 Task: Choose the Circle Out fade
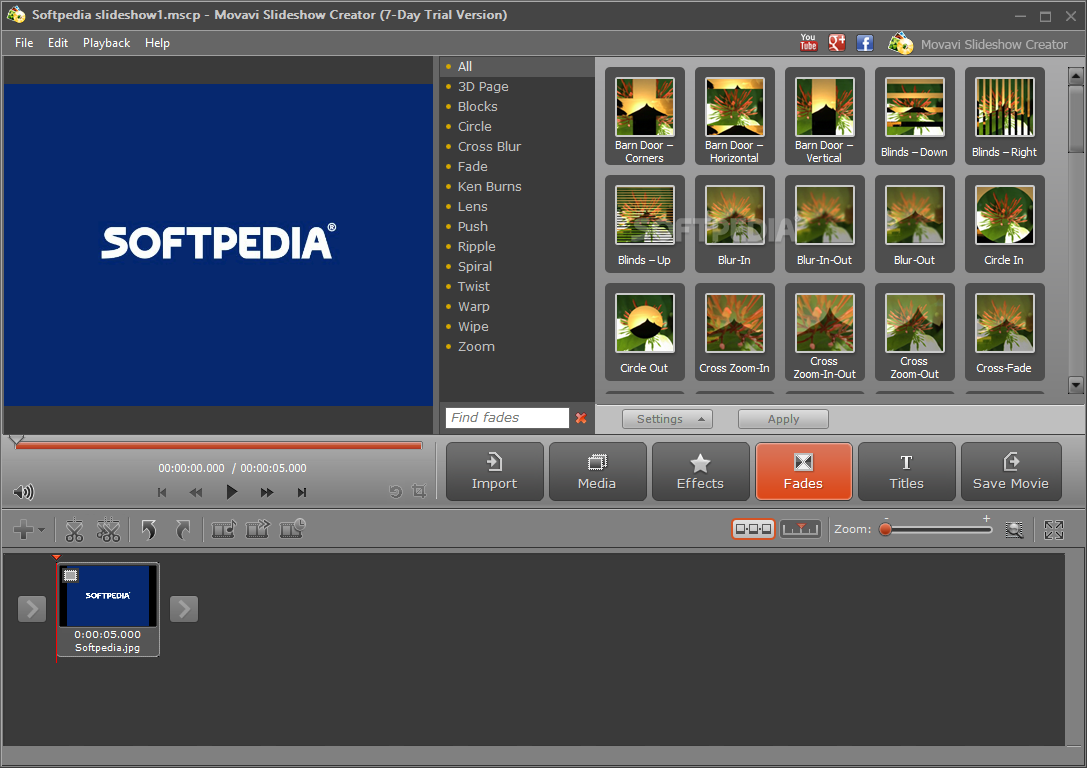coord(645,332)
